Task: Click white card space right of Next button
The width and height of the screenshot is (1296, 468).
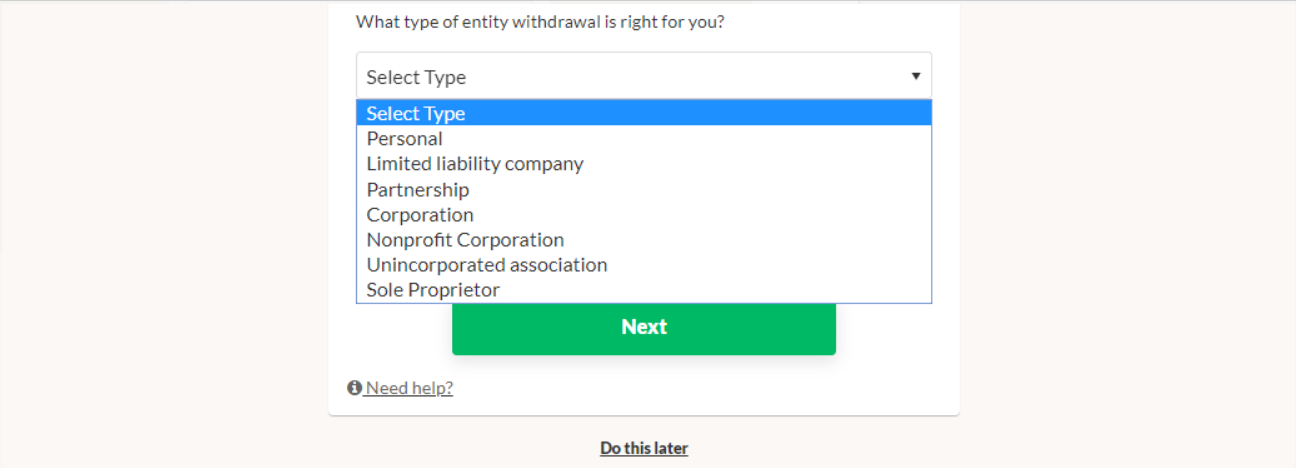Action: click(x=895, y=330)
